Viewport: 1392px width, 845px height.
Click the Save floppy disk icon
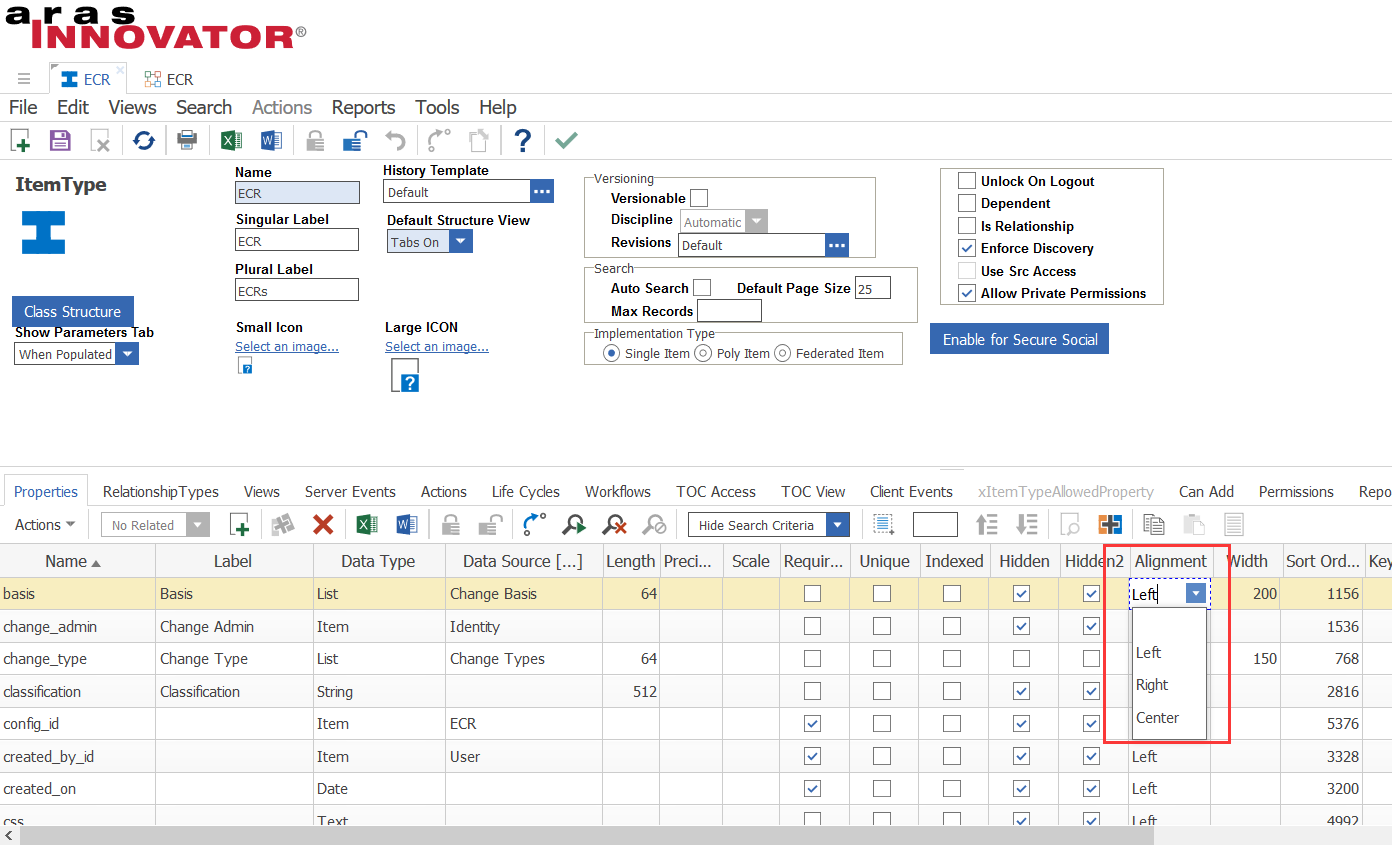pos(60,140)
